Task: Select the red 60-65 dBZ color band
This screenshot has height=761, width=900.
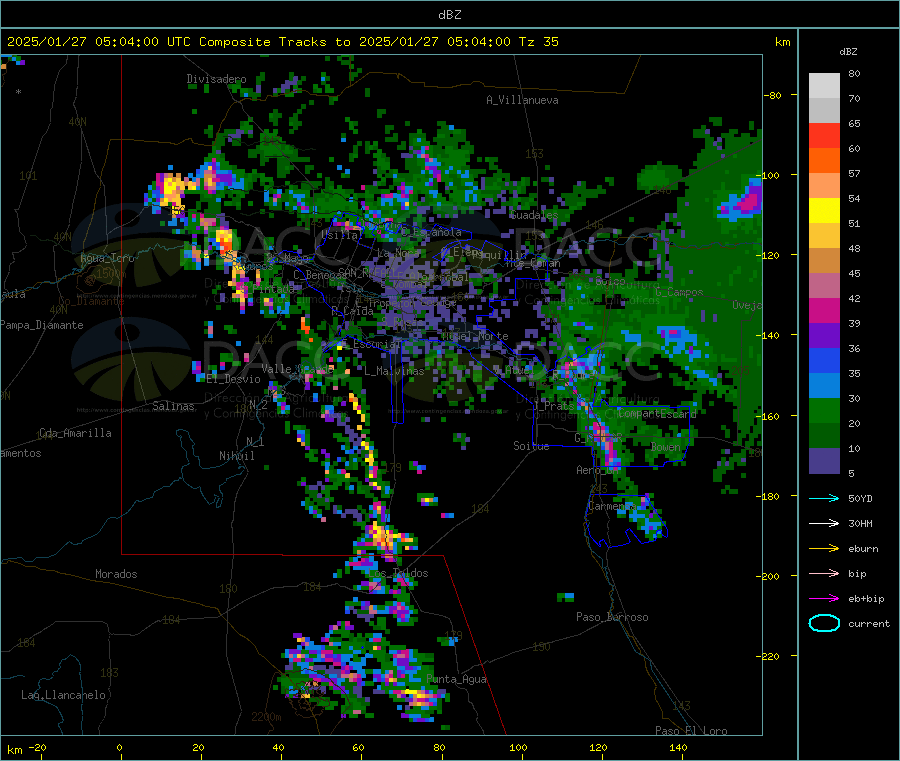Action: 824,135
